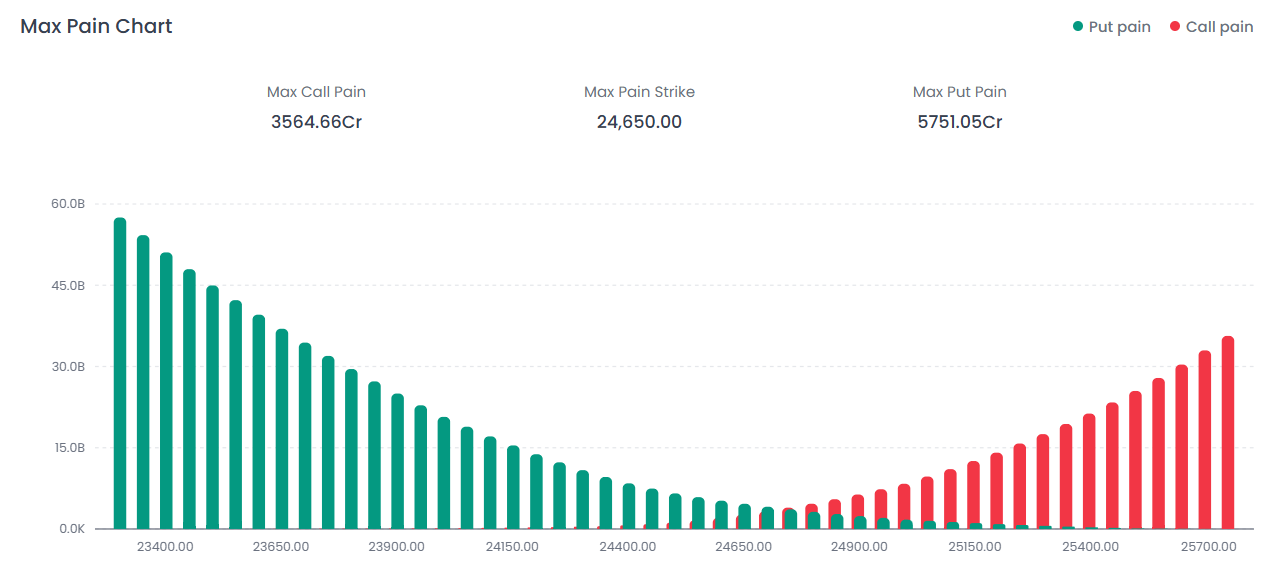
Task: Click the Max Pain Strike value 24,650.00
Action: (x=639, y=122)
